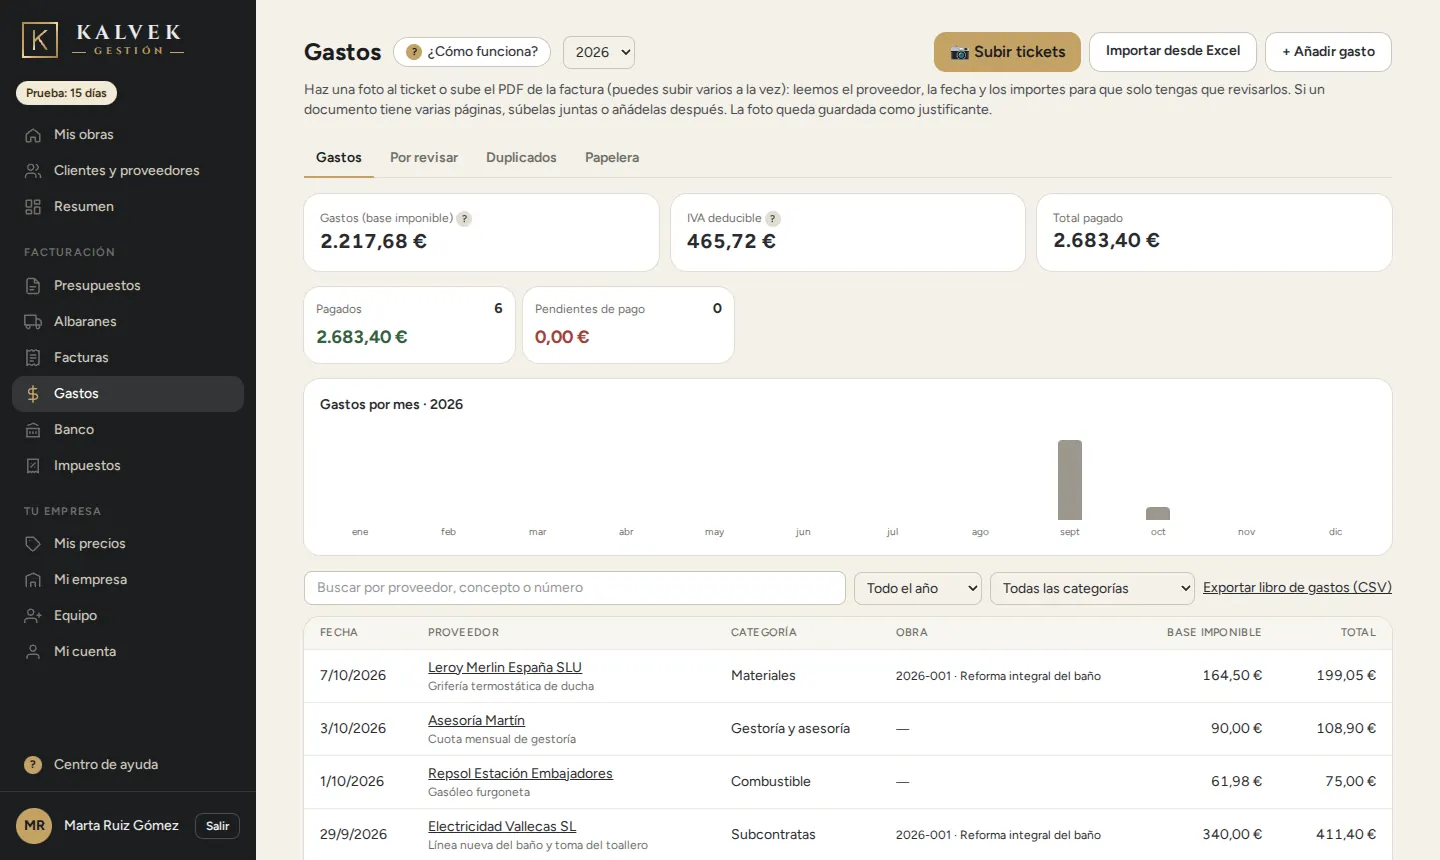Click the Pendientes de pago card
Image resolution: width=1440 pixels, height=860 pixels.
(x=628, y=325)
